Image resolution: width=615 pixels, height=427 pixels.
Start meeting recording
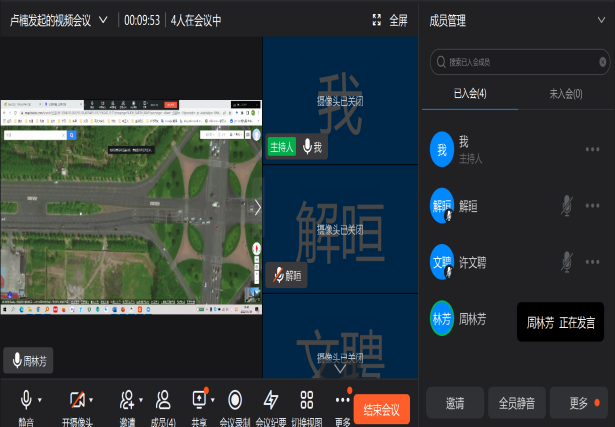coord(235,400)
